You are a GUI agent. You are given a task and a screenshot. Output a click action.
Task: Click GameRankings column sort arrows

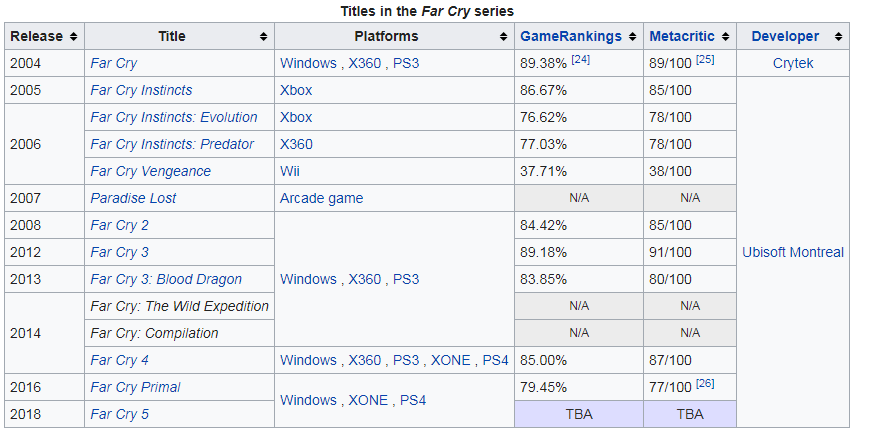click(632, 37)
